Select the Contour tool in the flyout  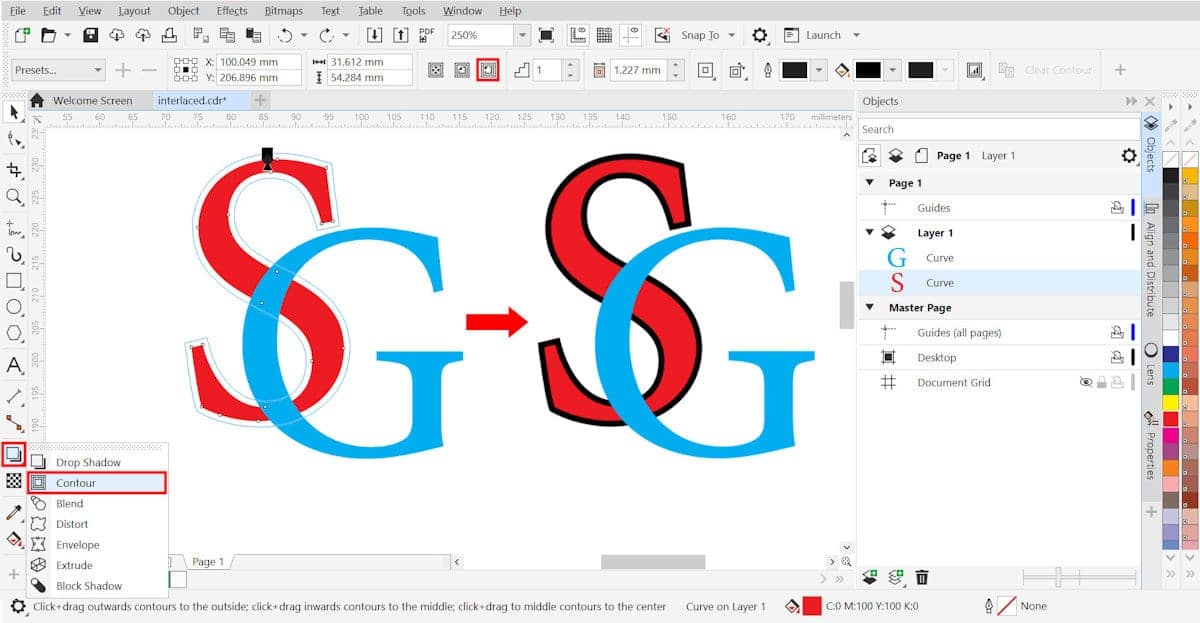(x=96, y=483)
